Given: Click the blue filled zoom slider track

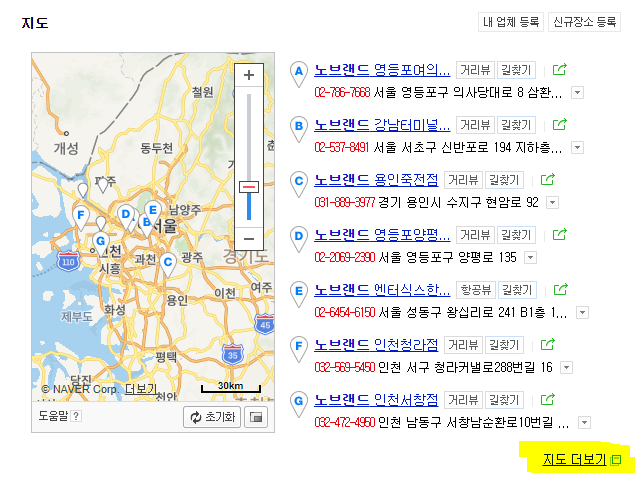Looking at the screenshot, I should pyautogui.click(x=249, y=206).
